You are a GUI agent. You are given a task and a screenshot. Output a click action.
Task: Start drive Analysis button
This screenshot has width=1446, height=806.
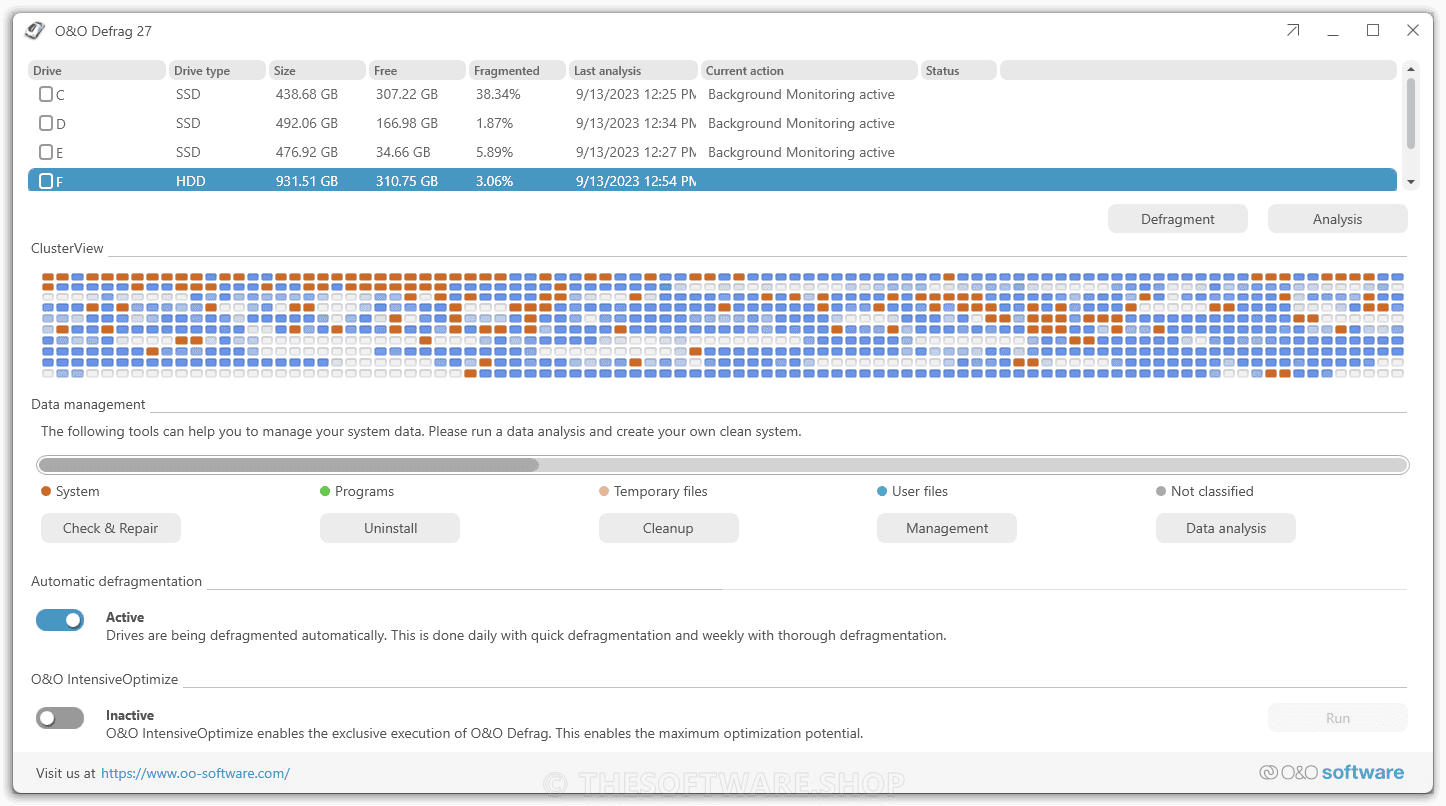coord(1338,219)
